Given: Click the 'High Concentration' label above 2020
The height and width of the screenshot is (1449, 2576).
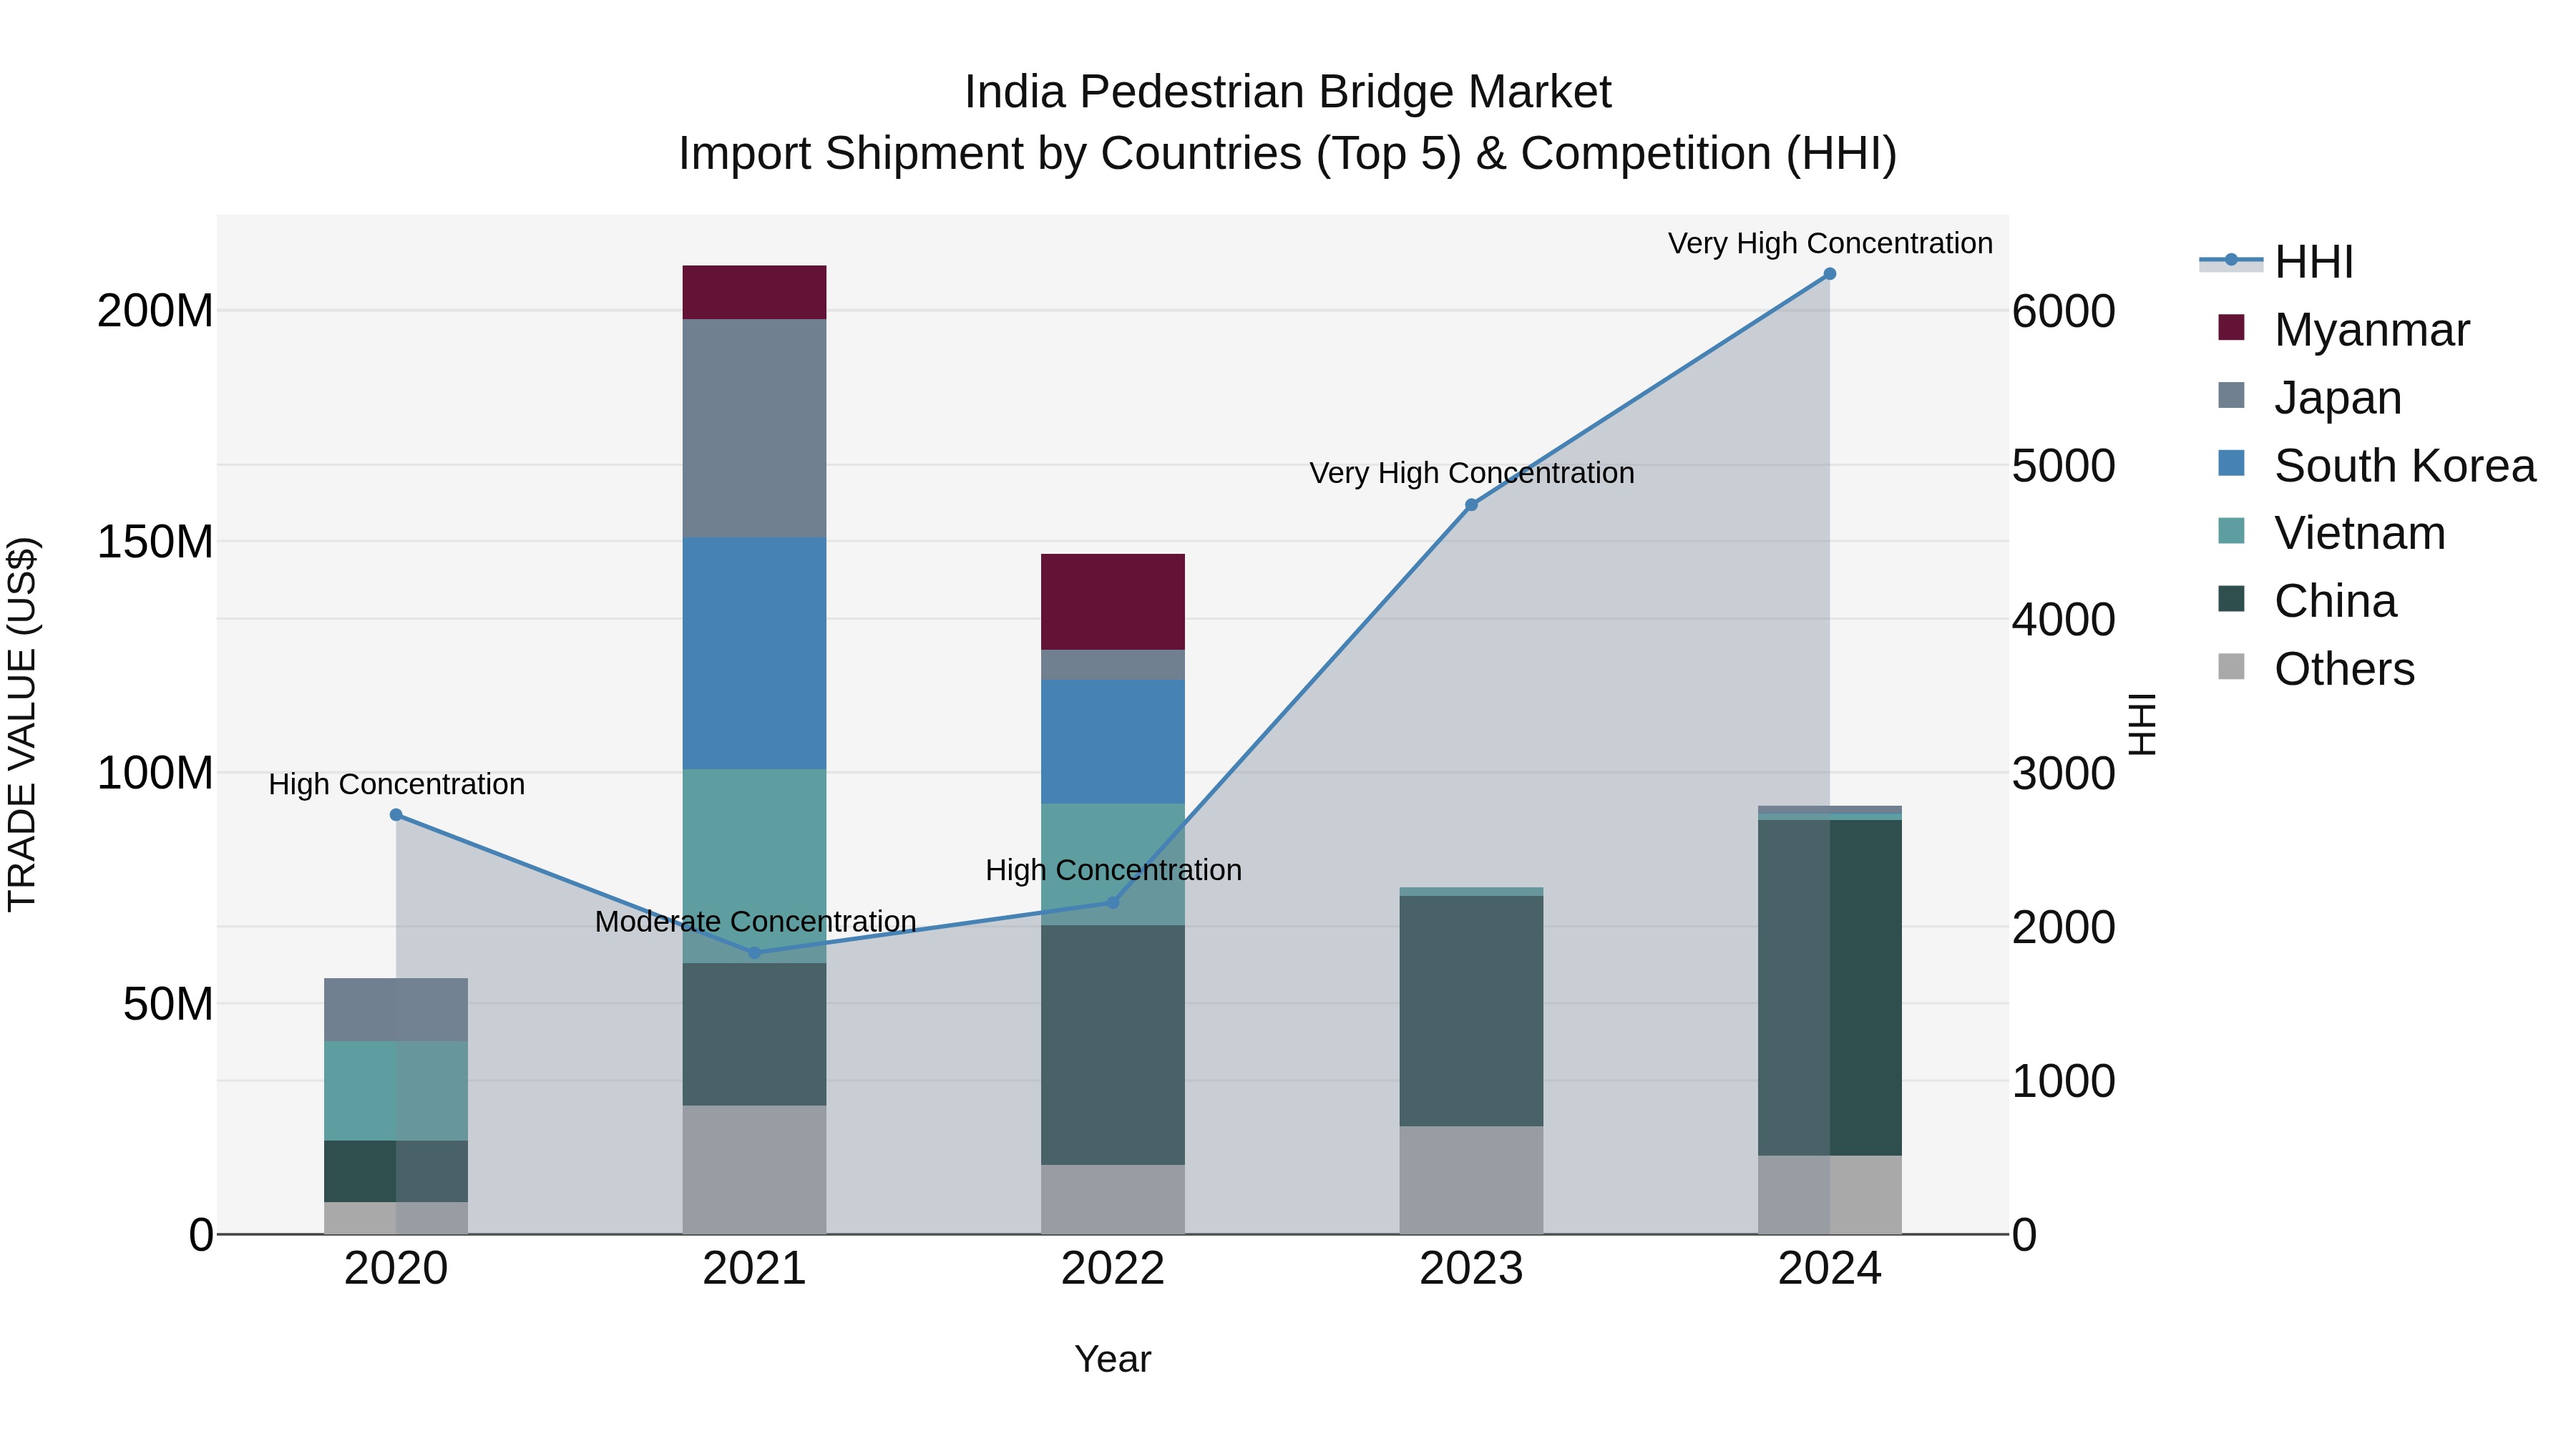Looking at the screenshot, I should point(396,784).
